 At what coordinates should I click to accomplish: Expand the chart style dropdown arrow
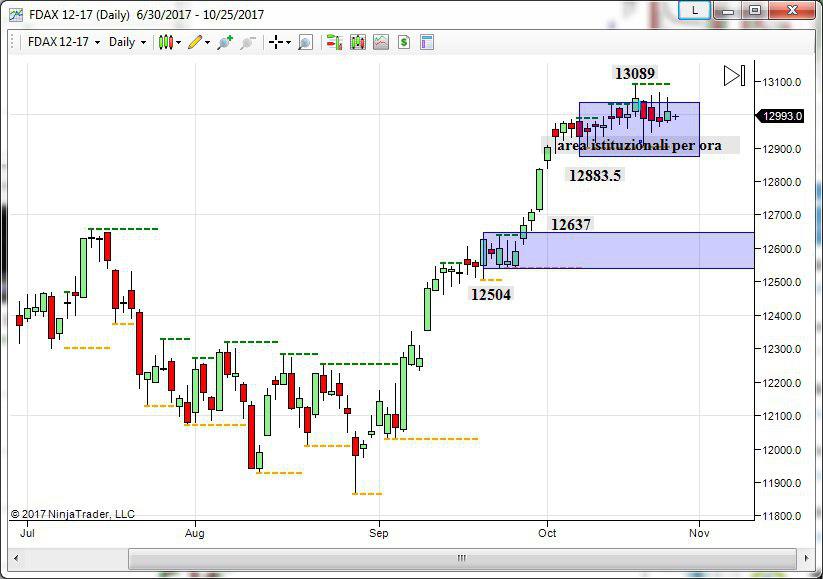coord(179,43)
